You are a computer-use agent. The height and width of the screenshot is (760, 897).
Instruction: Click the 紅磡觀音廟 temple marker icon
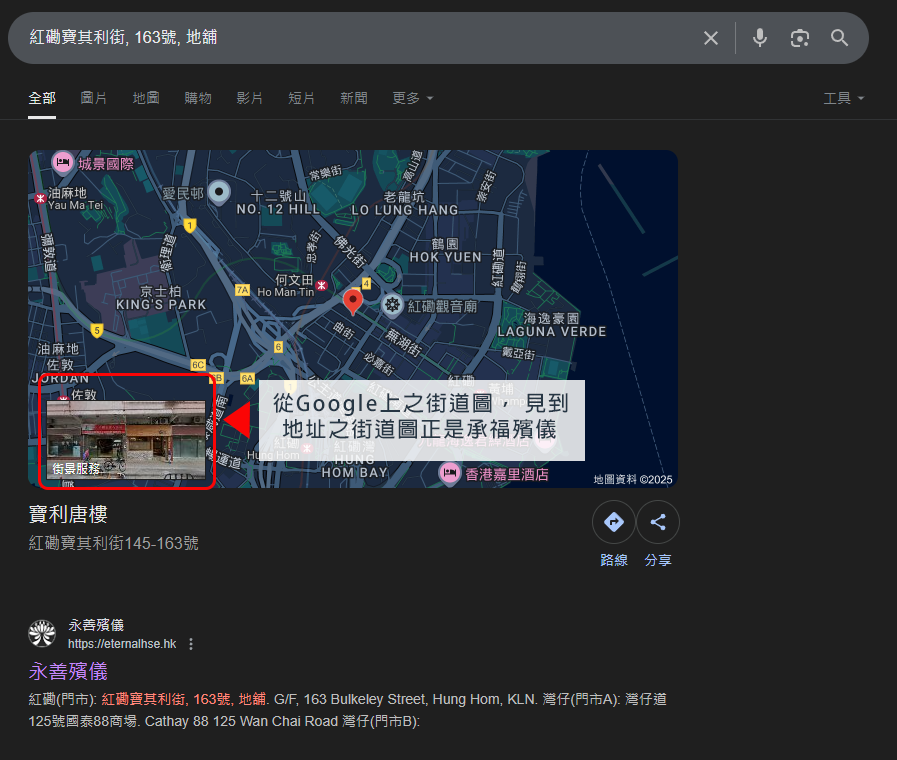pyautogui.click(x=392, y=305)
